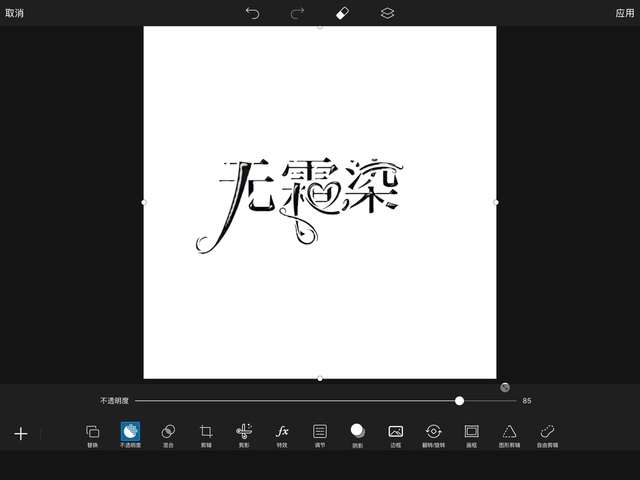Viewport: 640px width, 480px height.
Task: Select the 翻转/旋转 flip rotate tool
Action: pos(434,433)
